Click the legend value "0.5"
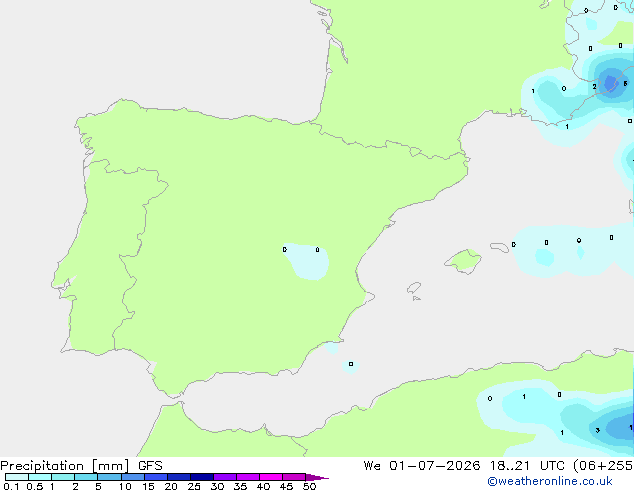634x490 pixels. (x=35, y=486)
